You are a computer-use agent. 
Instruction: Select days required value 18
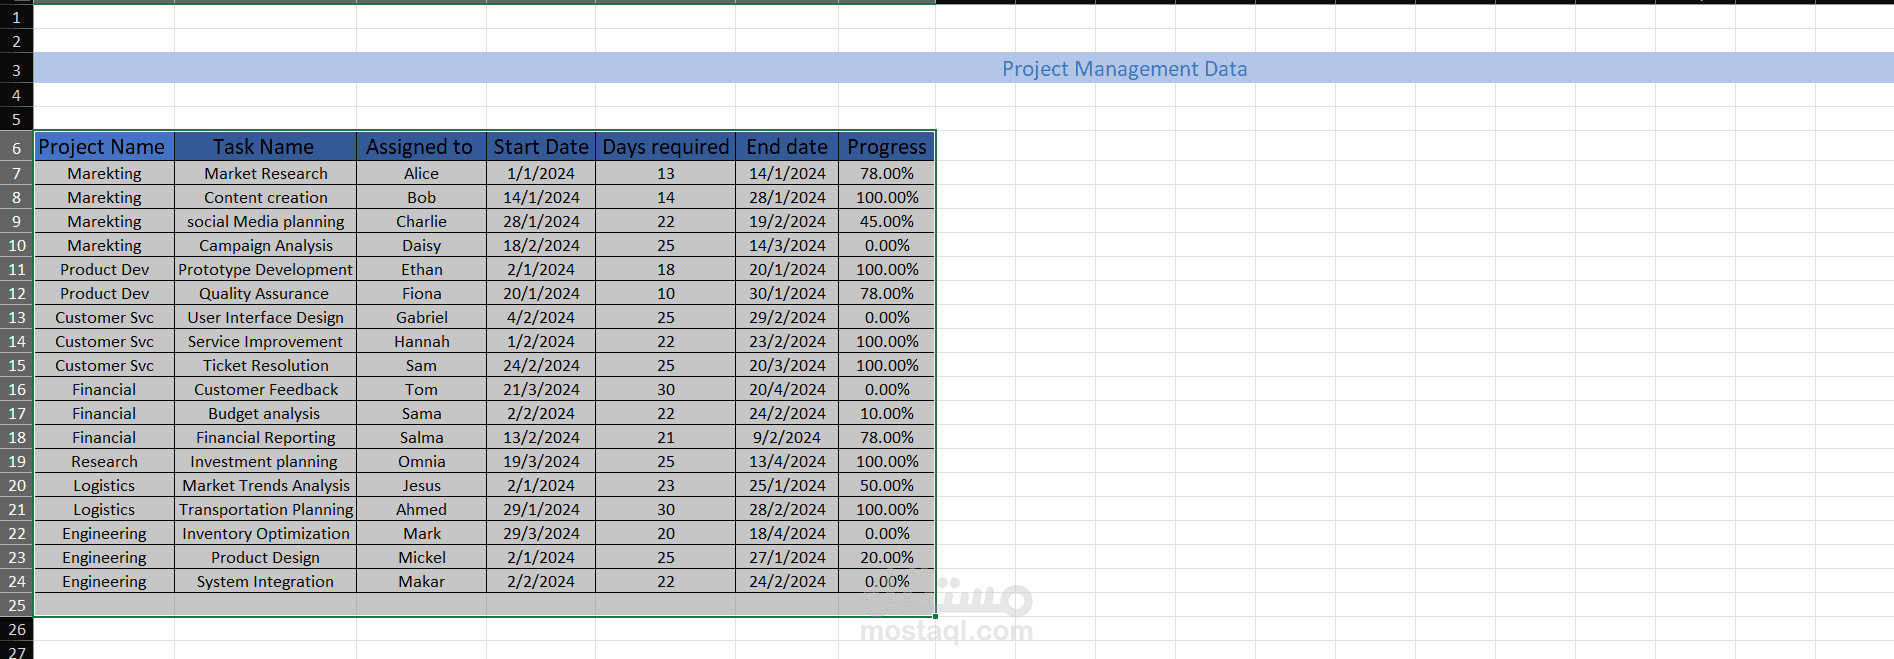tap(665, 269)
